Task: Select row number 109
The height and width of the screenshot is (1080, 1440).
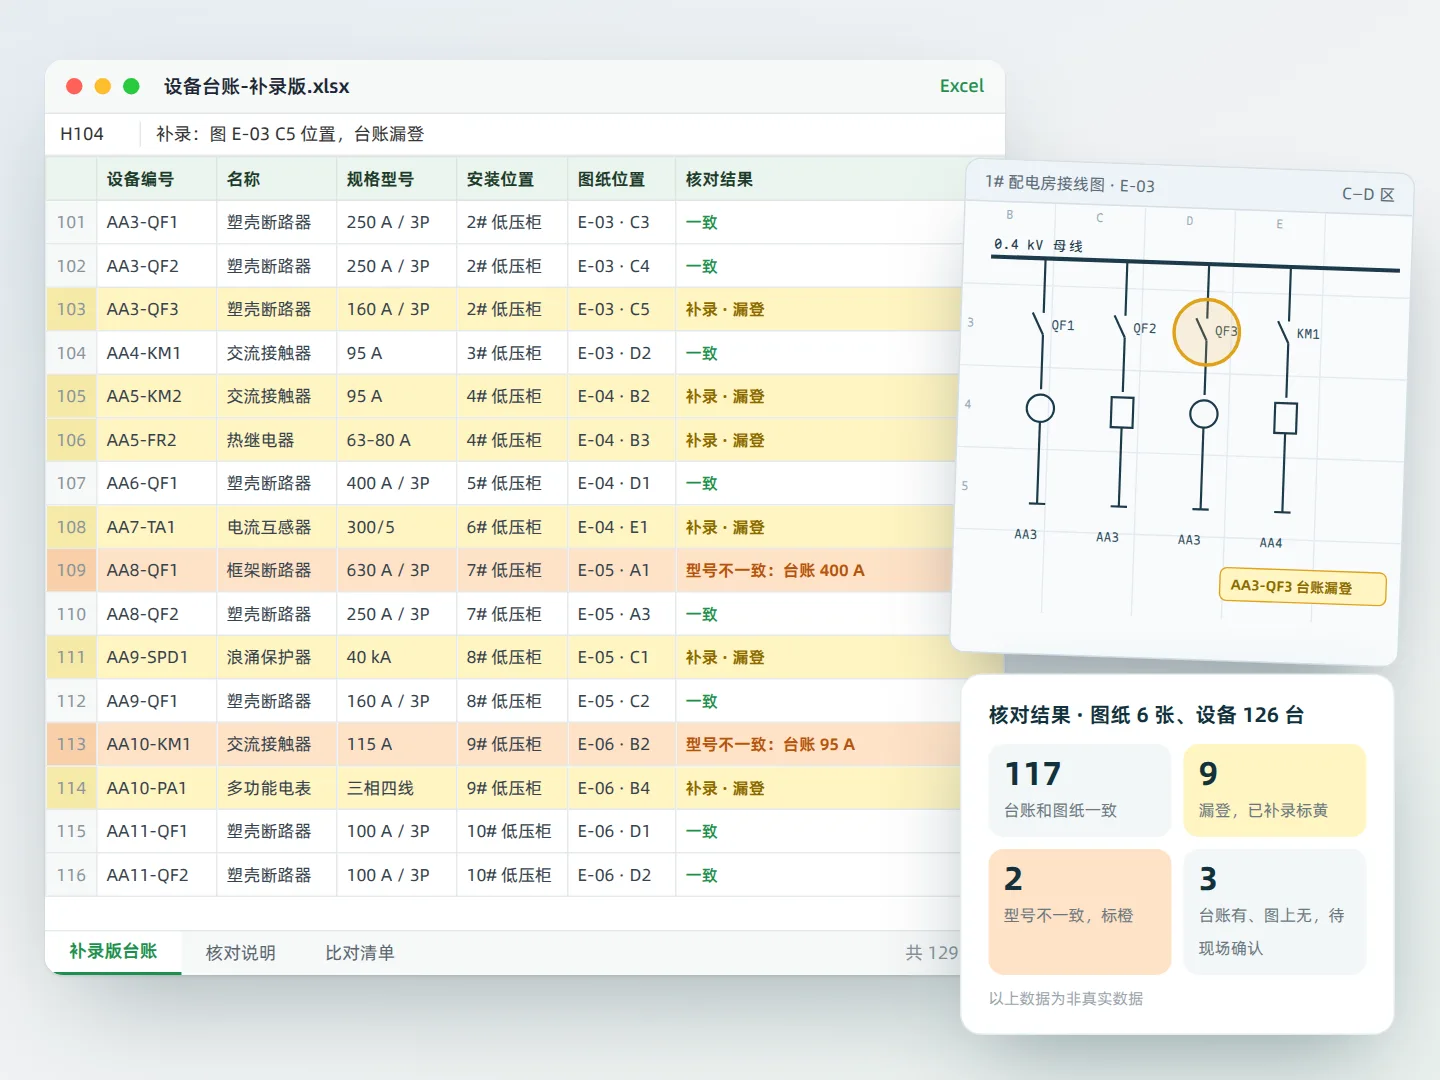Action: (71, 570)
